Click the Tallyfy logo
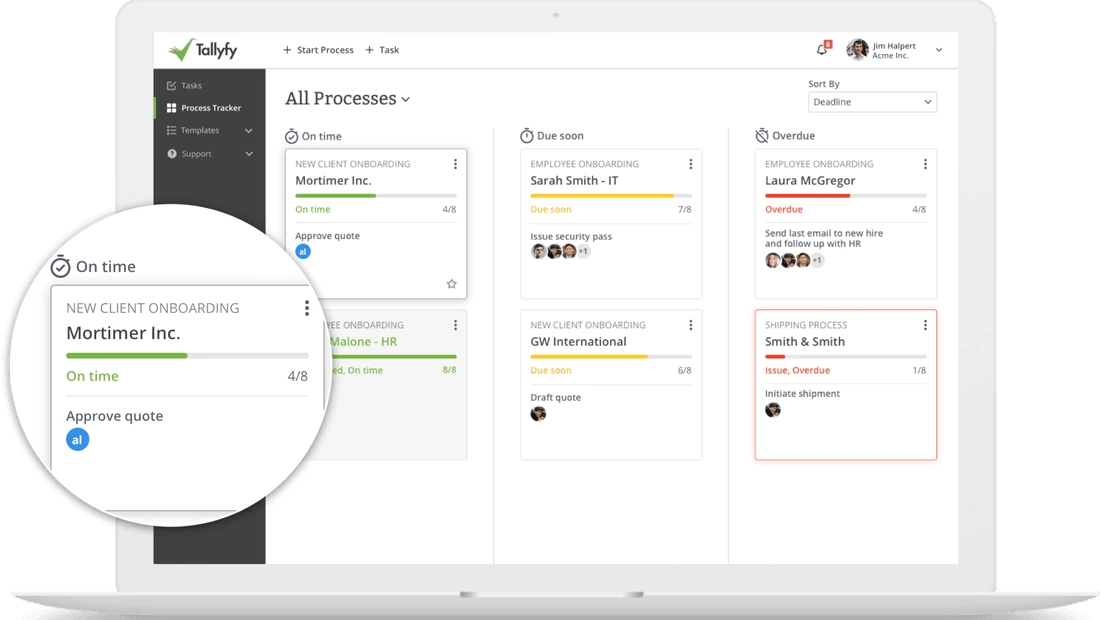The width and height of the screenshot is (1100, 620). pos(203,50)
